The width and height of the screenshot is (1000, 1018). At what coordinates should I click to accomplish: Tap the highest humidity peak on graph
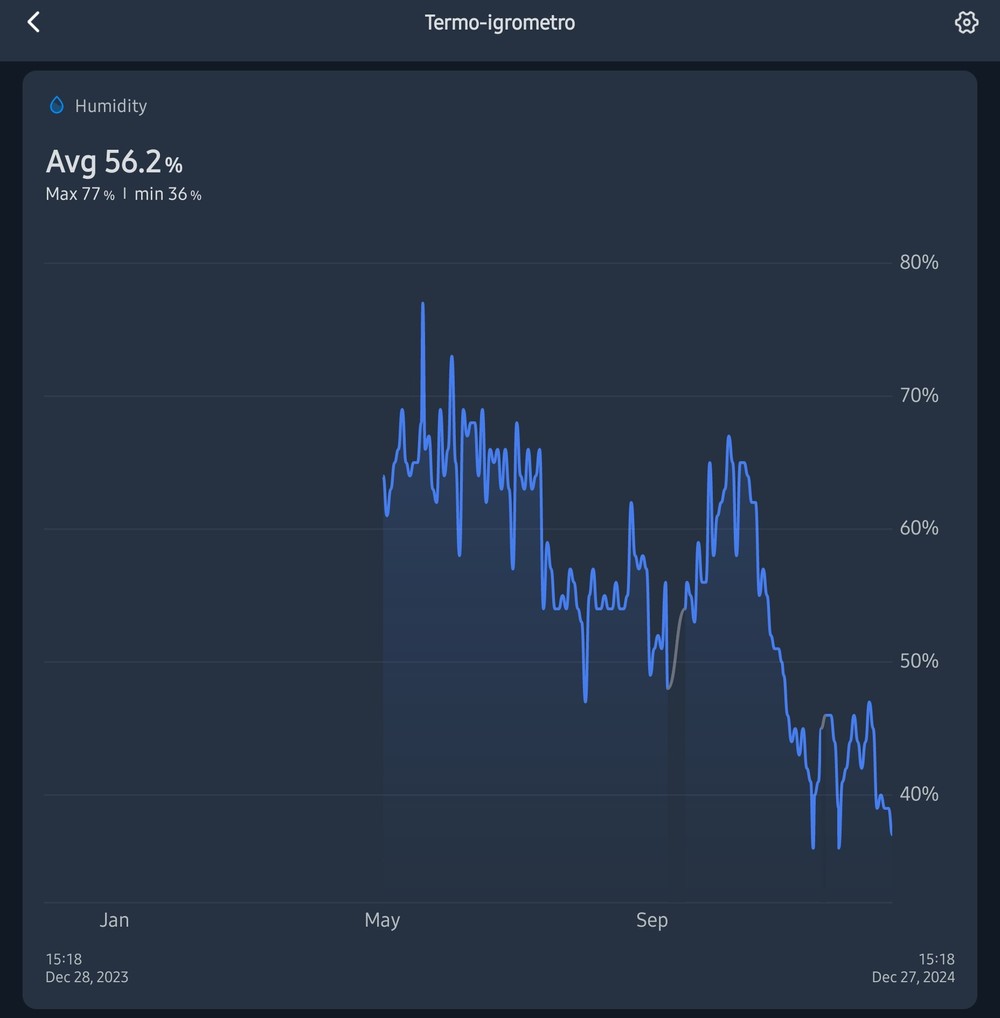coord(423,304)
